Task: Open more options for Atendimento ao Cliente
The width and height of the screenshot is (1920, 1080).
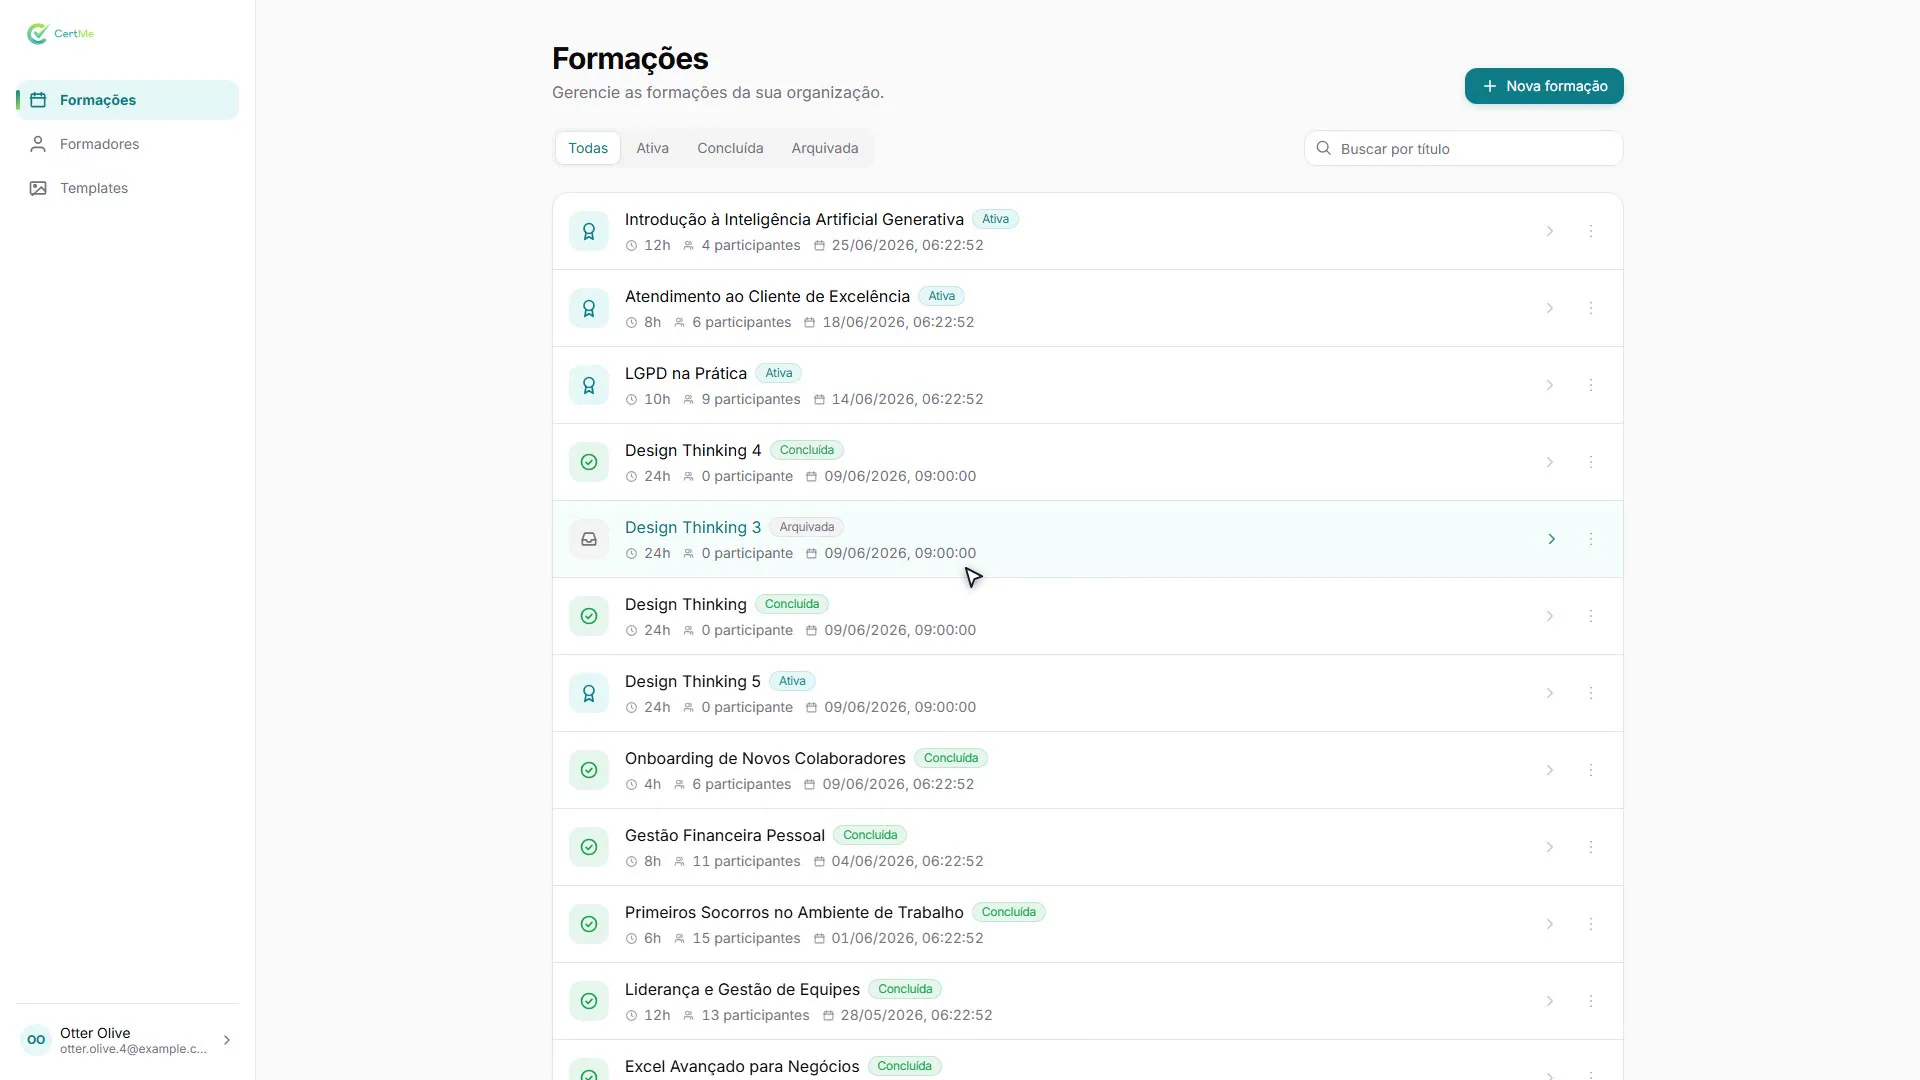Action: click(1591, 308)
